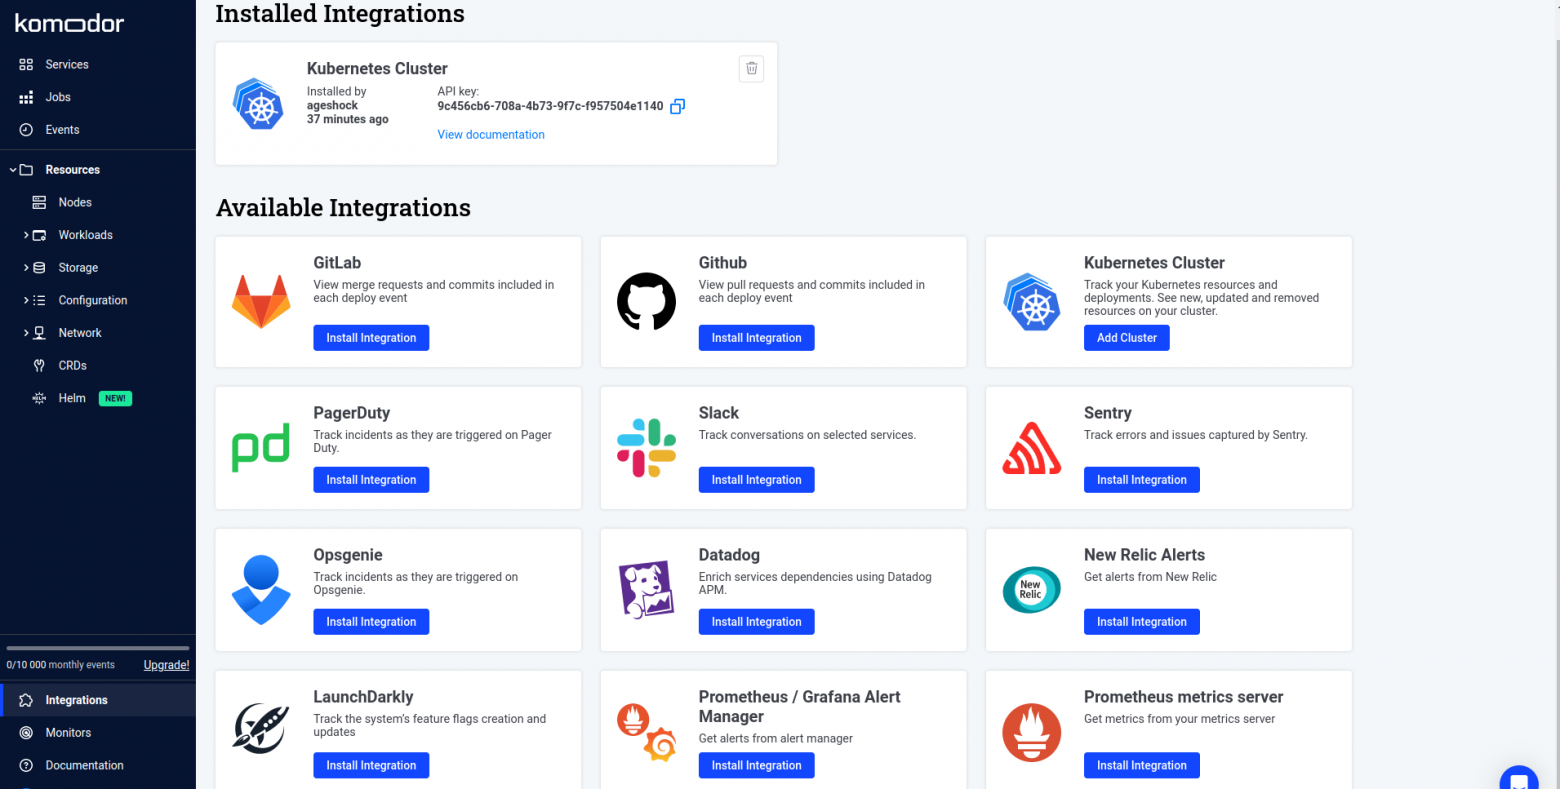This screenshot has width=1560, height=789.
Task: Click the Upgrade! link
Action: pyautogui.click(x=166, y=665)
